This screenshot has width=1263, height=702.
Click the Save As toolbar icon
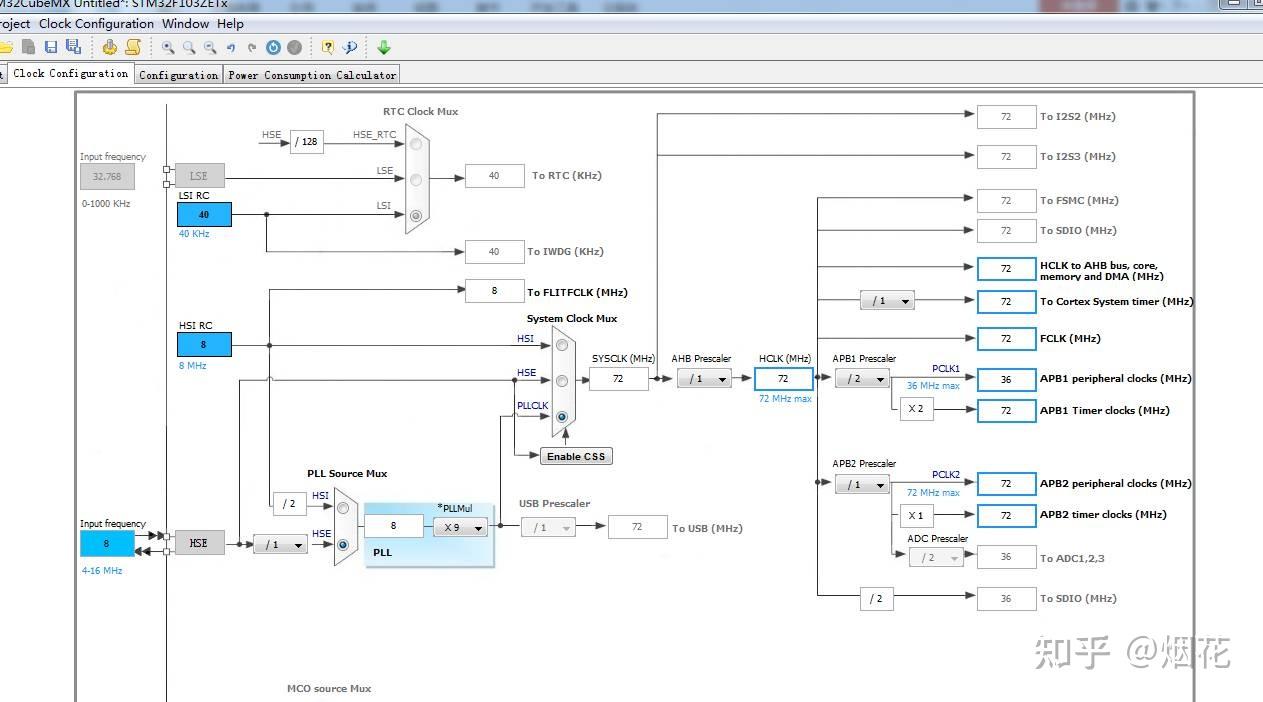[73, 47]
